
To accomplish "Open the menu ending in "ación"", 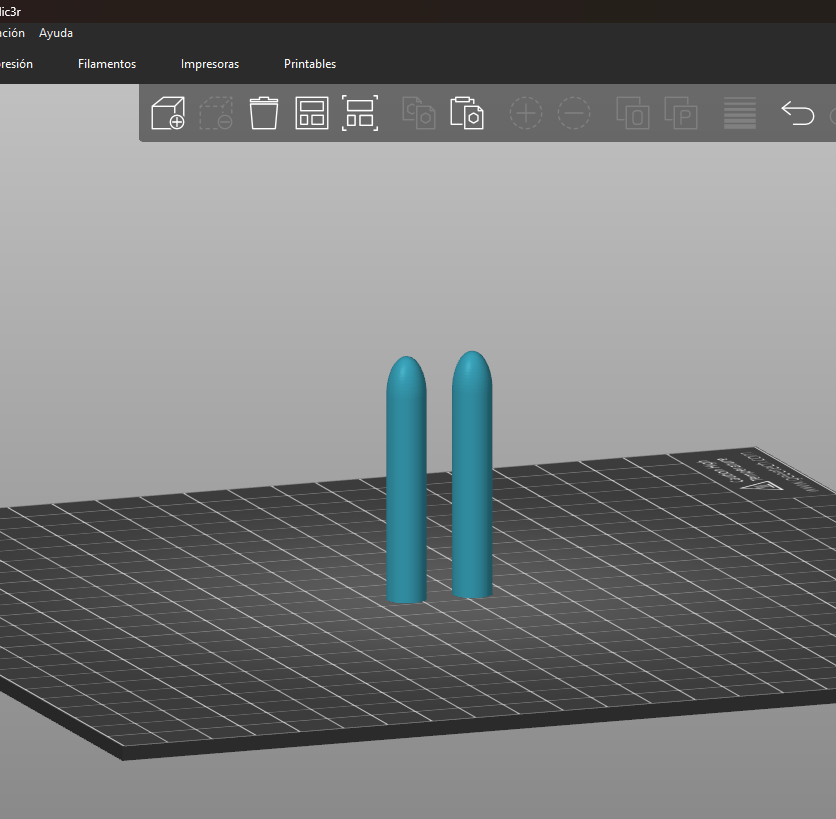I will tap(12, 33).
